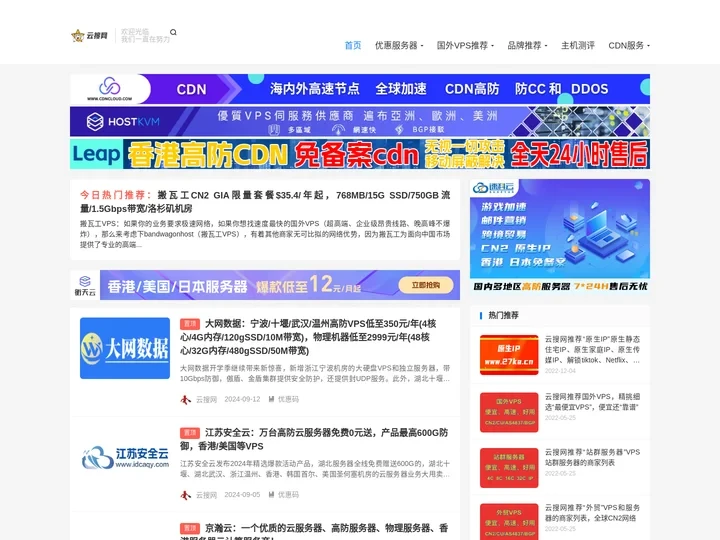Open 云搜网推荐国外VPS 精挑细选 link
This screenshot has width=720, height=540.
coord(592,402)
